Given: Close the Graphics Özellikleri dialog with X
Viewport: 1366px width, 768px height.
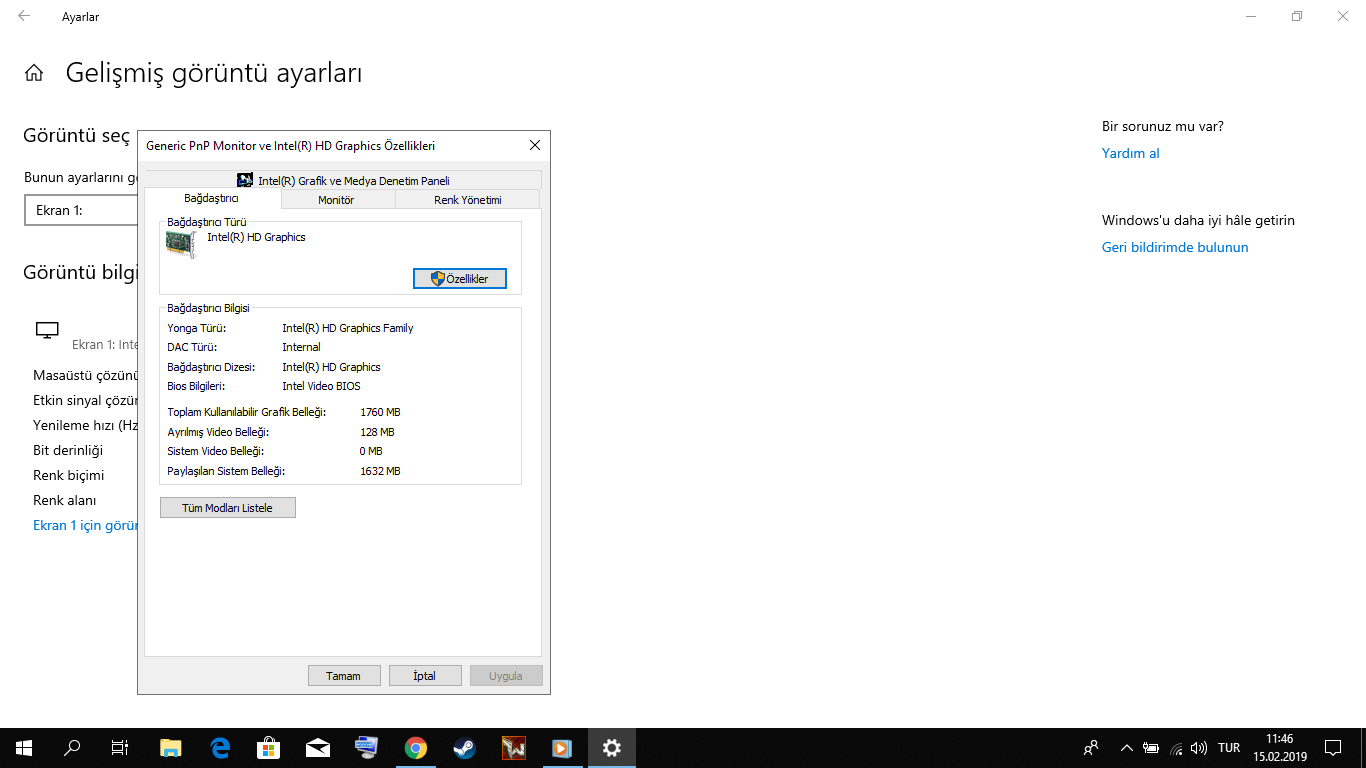Looking at the screenshot, I should [535, 145].
